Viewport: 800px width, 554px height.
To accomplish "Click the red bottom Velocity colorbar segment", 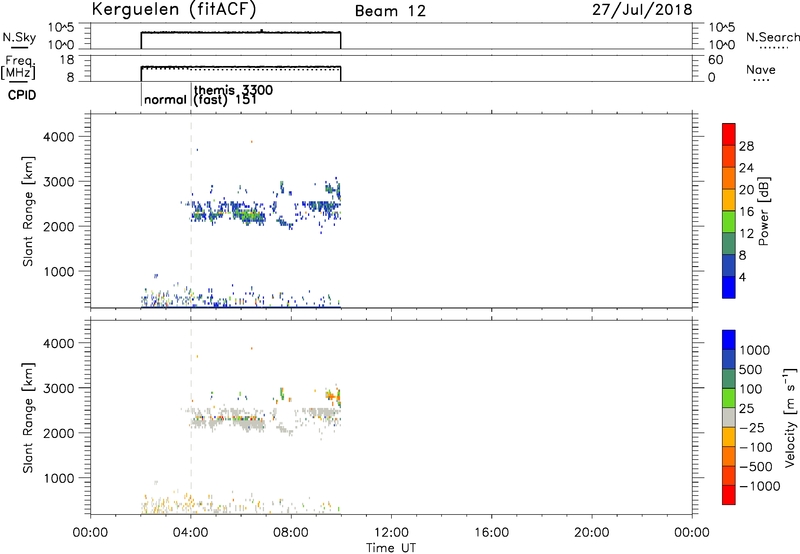I will click(x=729, y=495).
